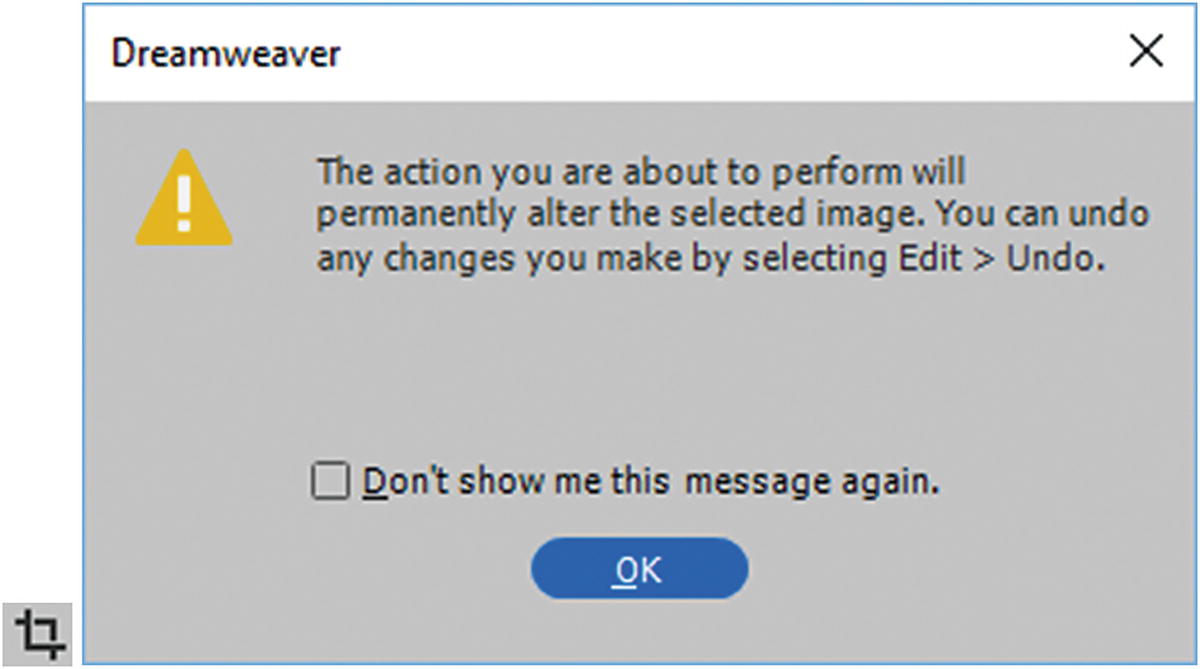
Task: Close the Dreamweaver dialog with X
Action: coord(1146,52)
